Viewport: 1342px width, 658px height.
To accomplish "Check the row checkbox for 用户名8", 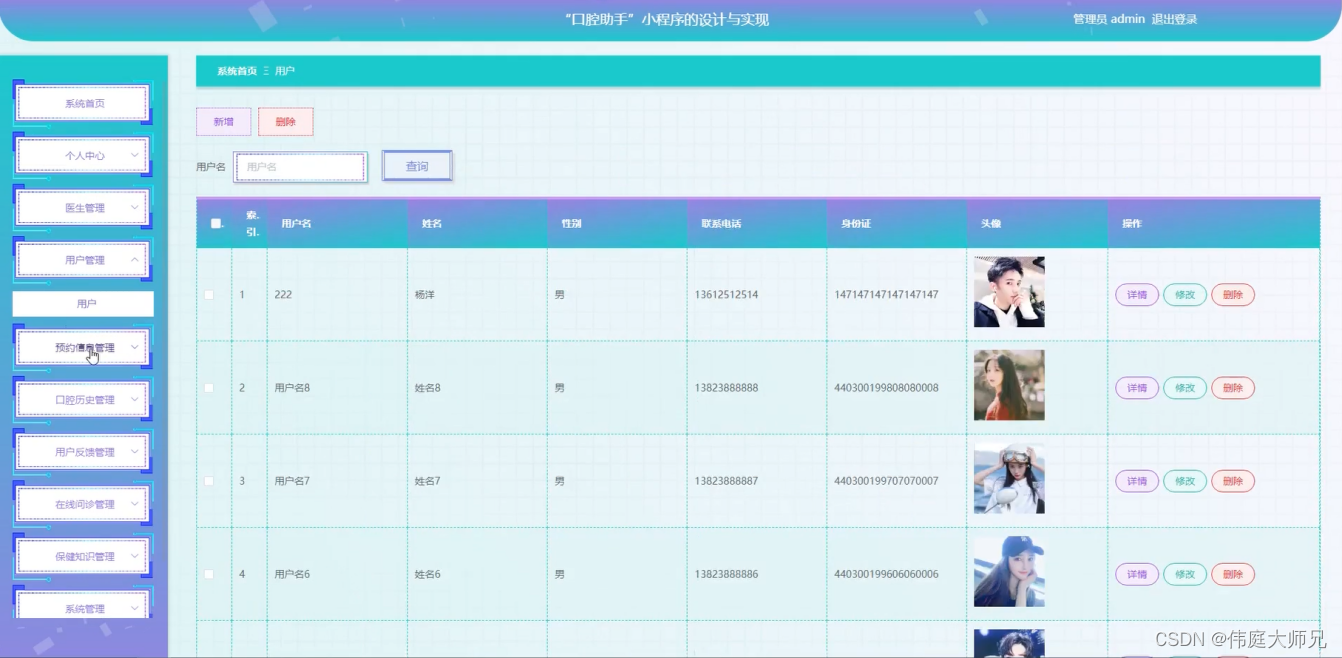I will (209, 388).
